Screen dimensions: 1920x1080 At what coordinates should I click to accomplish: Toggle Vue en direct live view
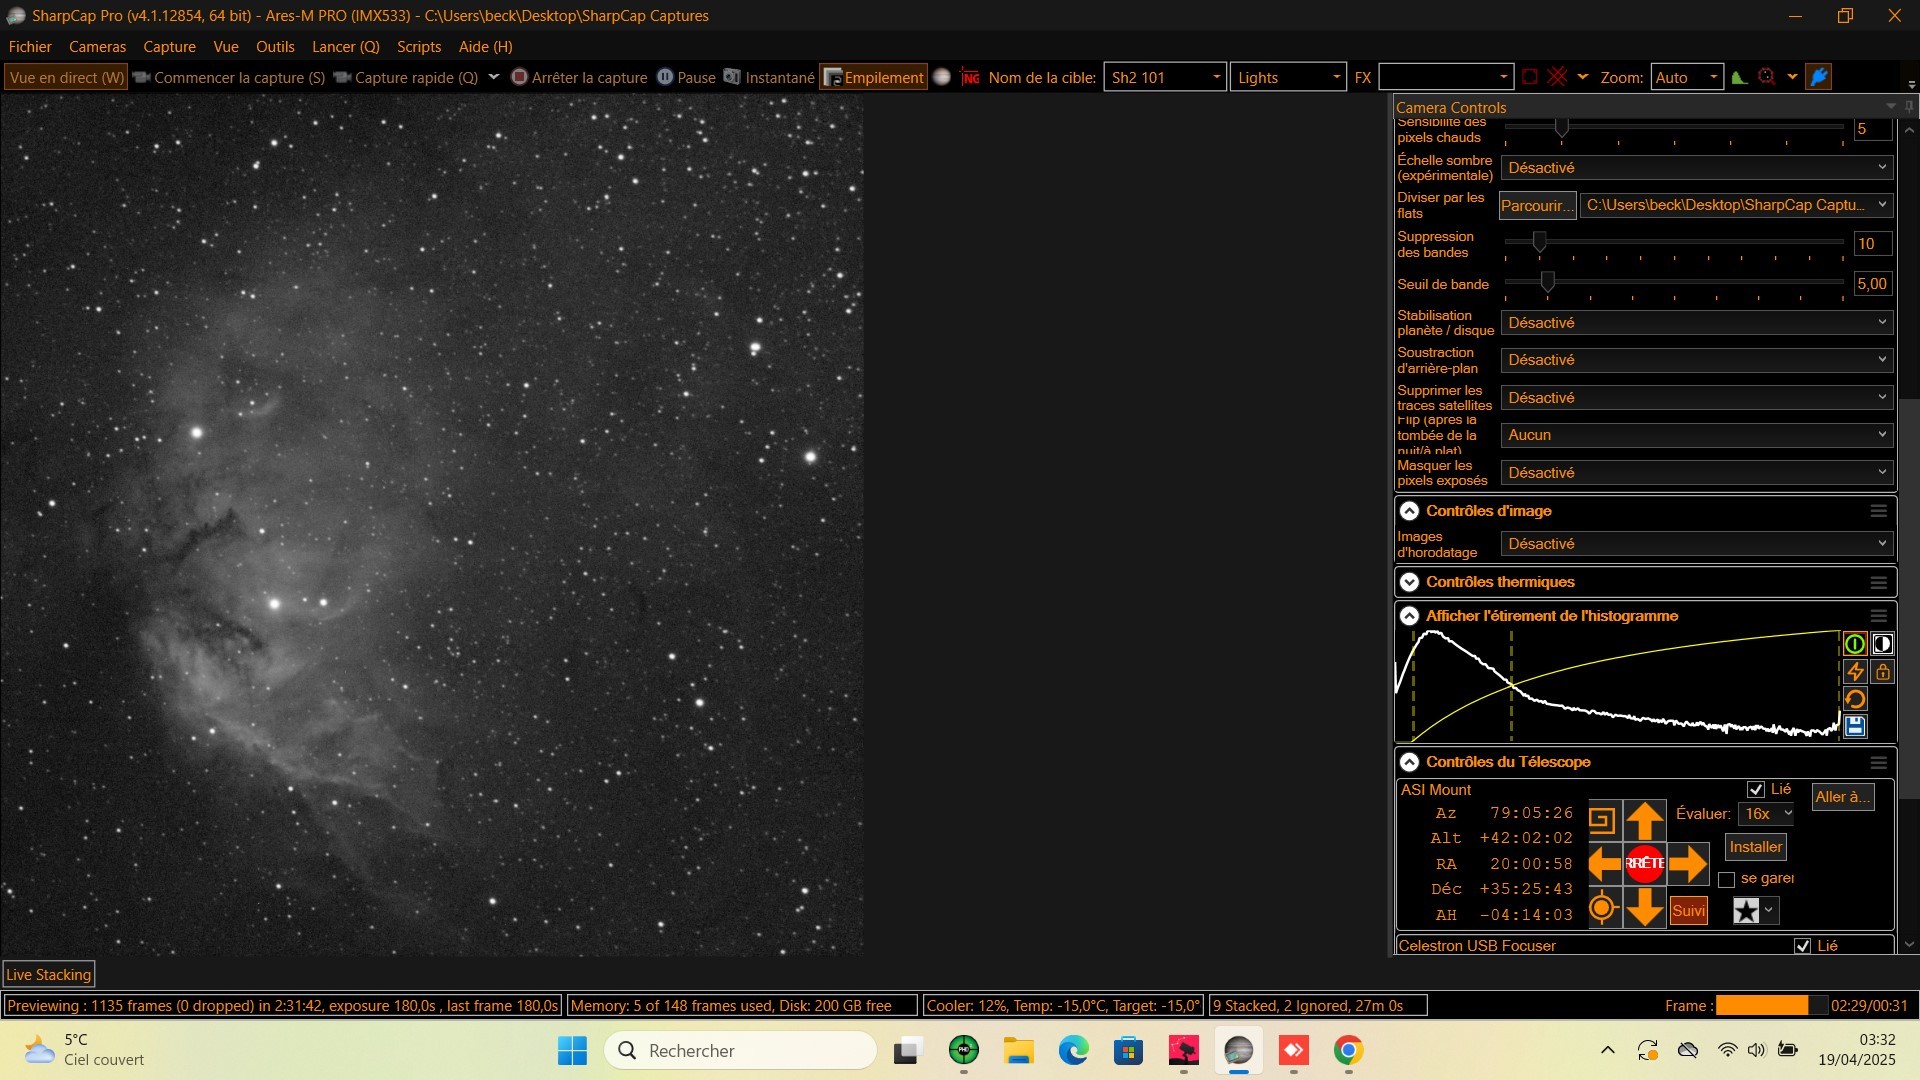click(66, 77)
